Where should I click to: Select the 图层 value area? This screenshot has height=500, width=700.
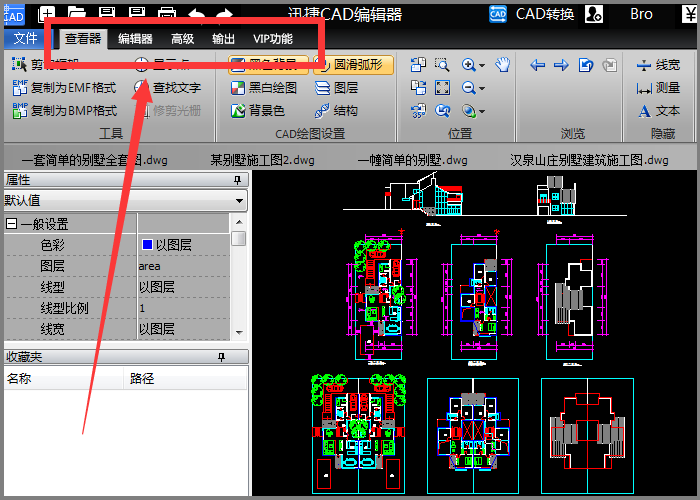[x=183, y=266]
